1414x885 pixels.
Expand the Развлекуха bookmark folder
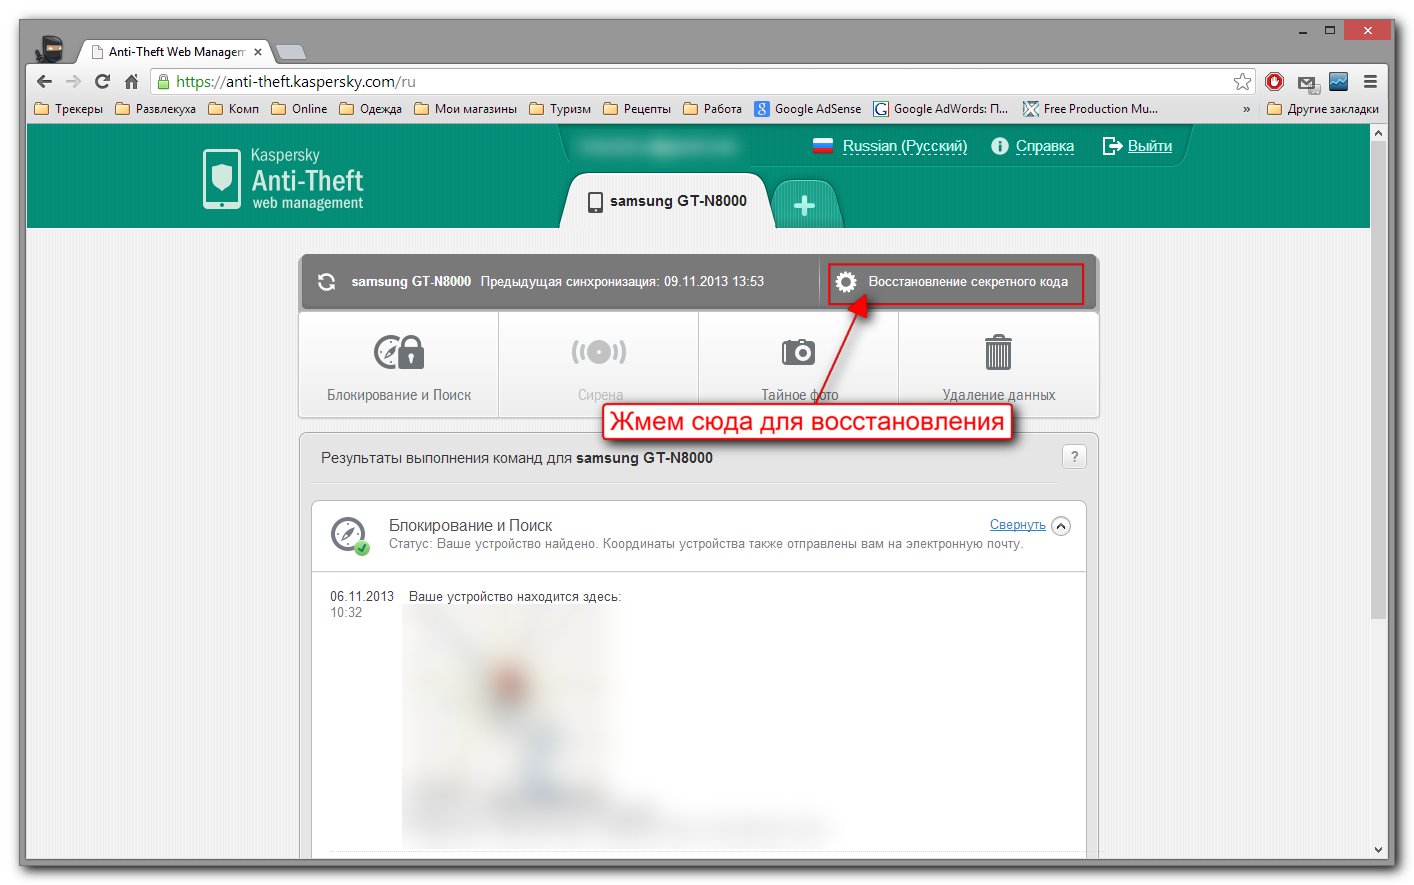click(155, 109)
